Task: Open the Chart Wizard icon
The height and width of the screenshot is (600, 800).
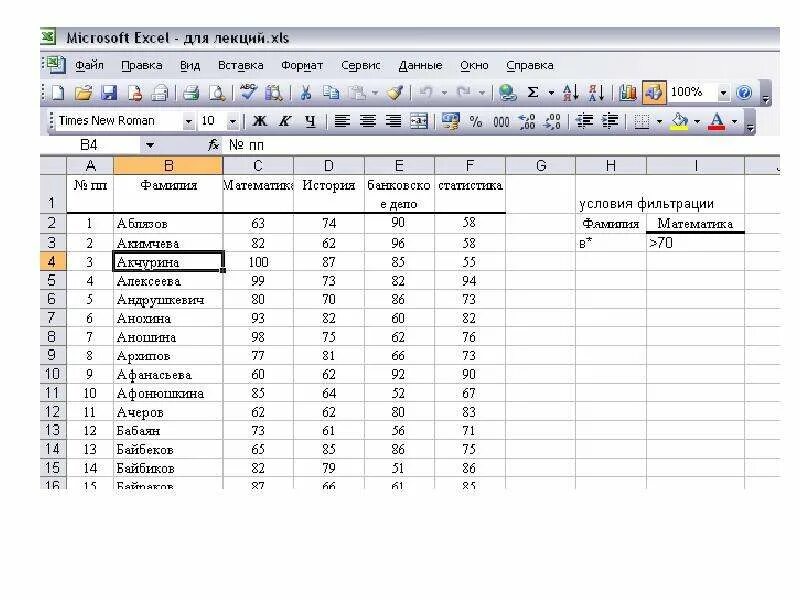Action: pyautogui.click(x=628, y=93)
